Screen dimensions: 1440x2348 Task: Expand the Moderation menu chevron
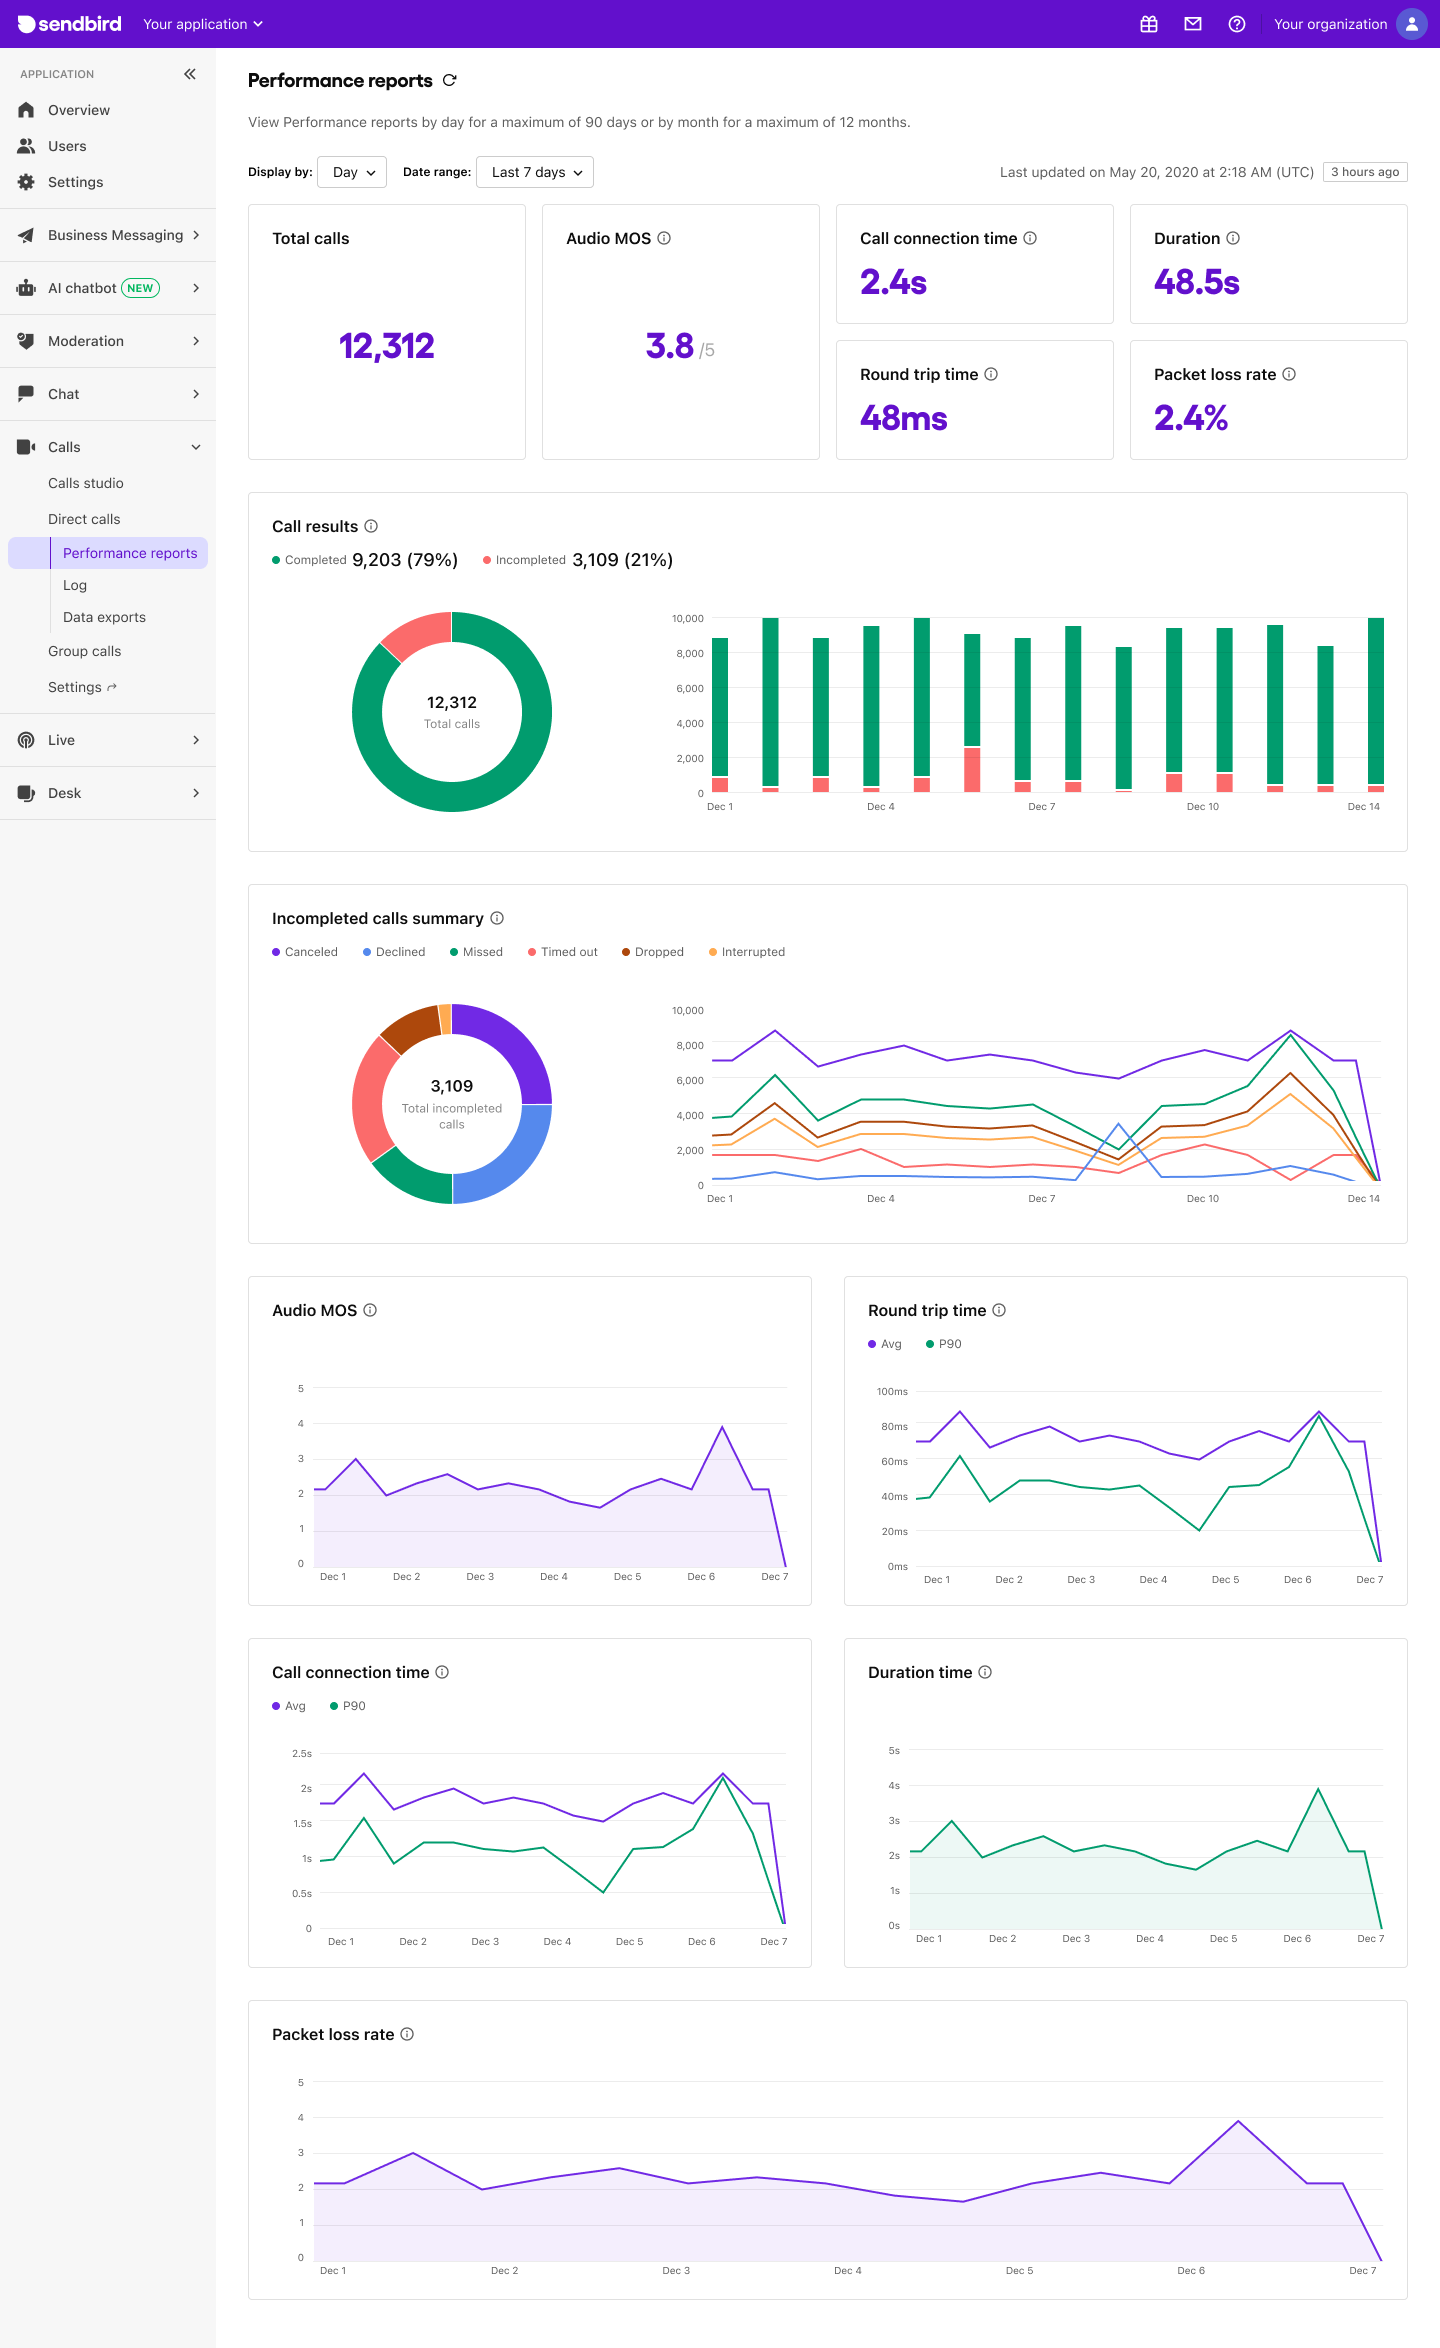[x=196, y=341]
